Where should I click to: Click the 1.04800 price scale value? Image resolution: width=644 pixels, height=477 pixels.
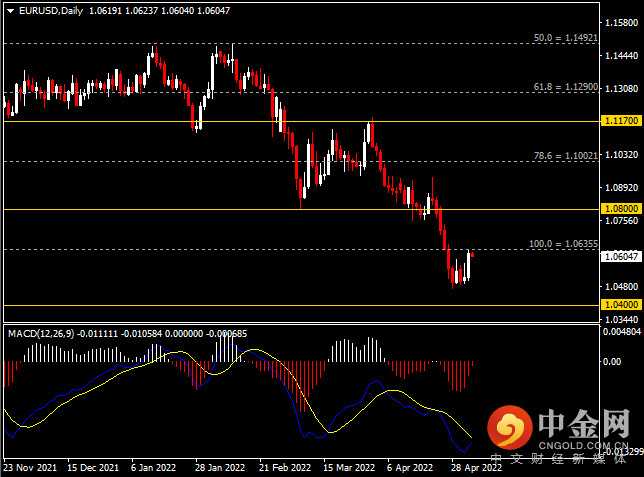tap(621, 286)
